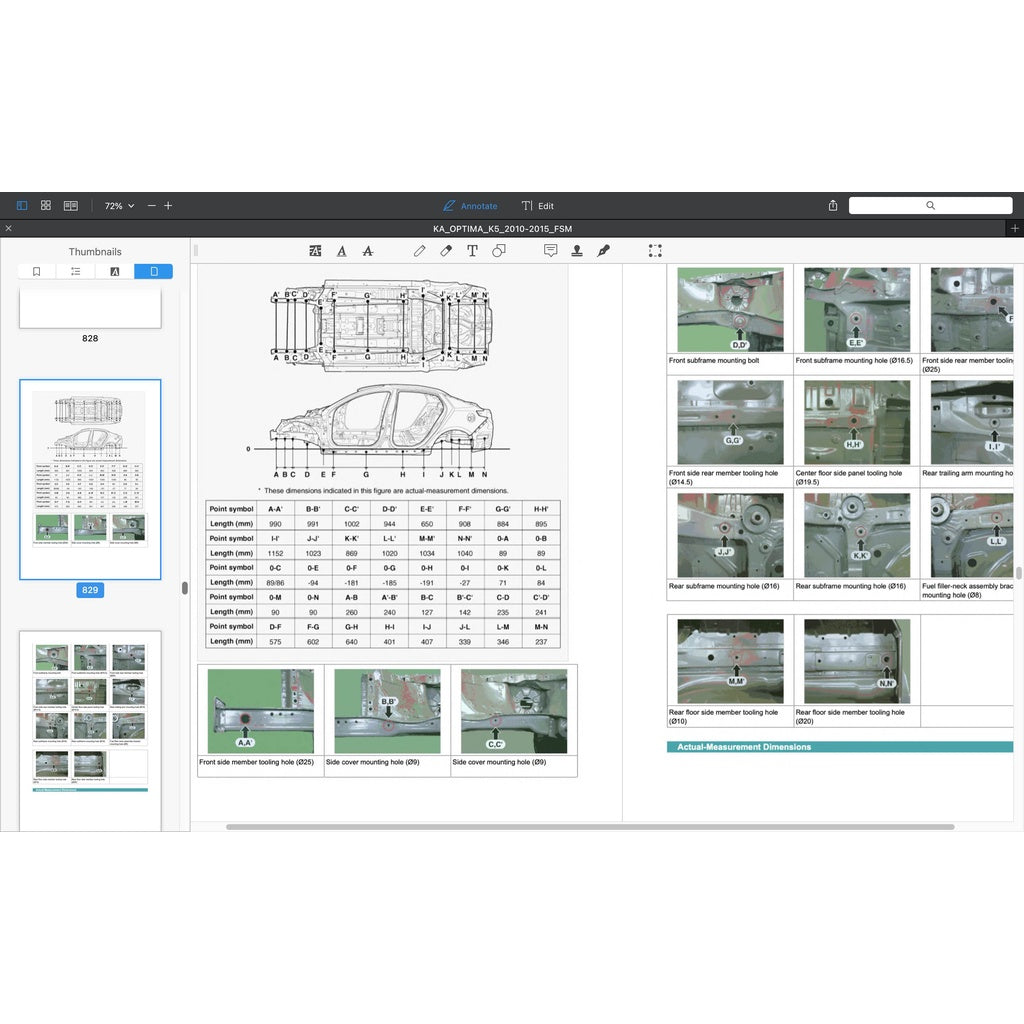Choose the eraser tool

coord(446,251)
